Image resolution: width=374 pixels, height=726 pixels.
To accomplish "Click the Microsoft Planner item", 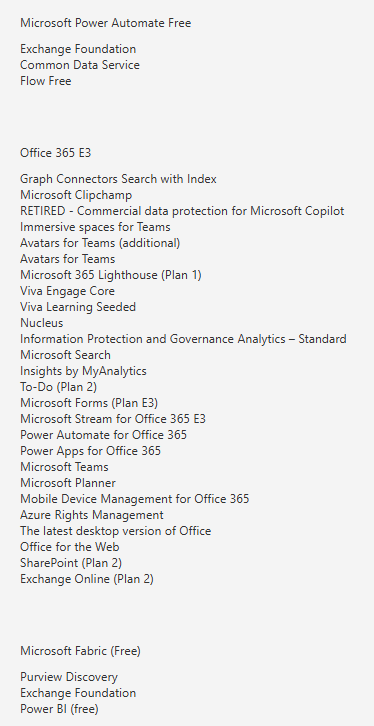I will pyautogui.click(x=68, y=483).
